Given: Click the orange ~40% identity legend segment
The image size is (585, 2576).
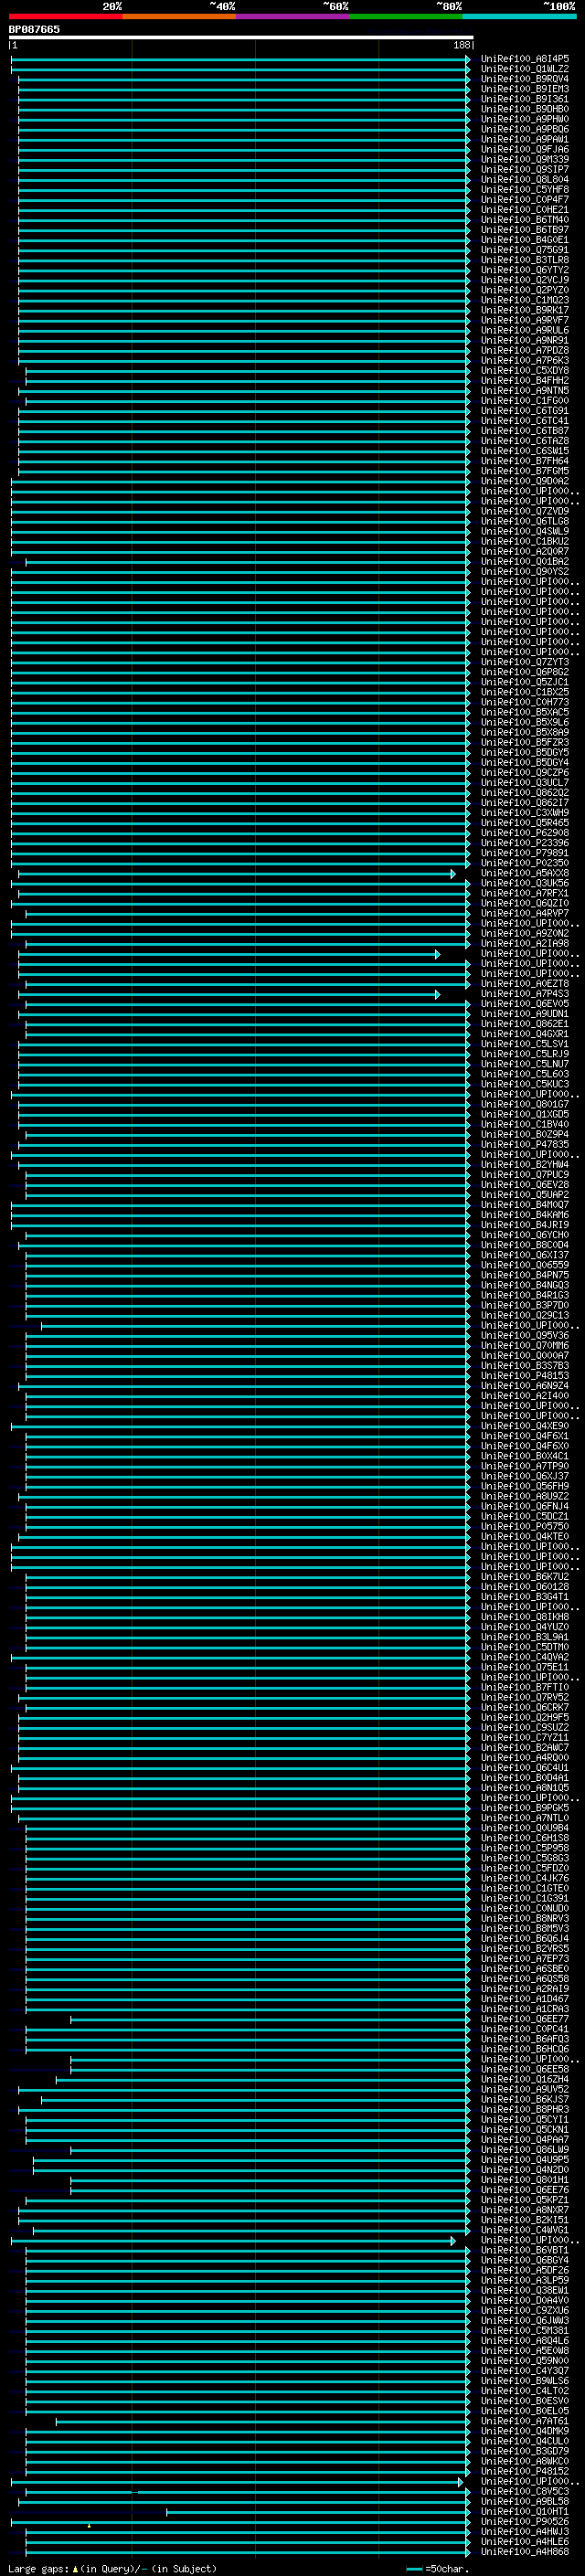Looking at the screenshot, I should click(179, 16).
